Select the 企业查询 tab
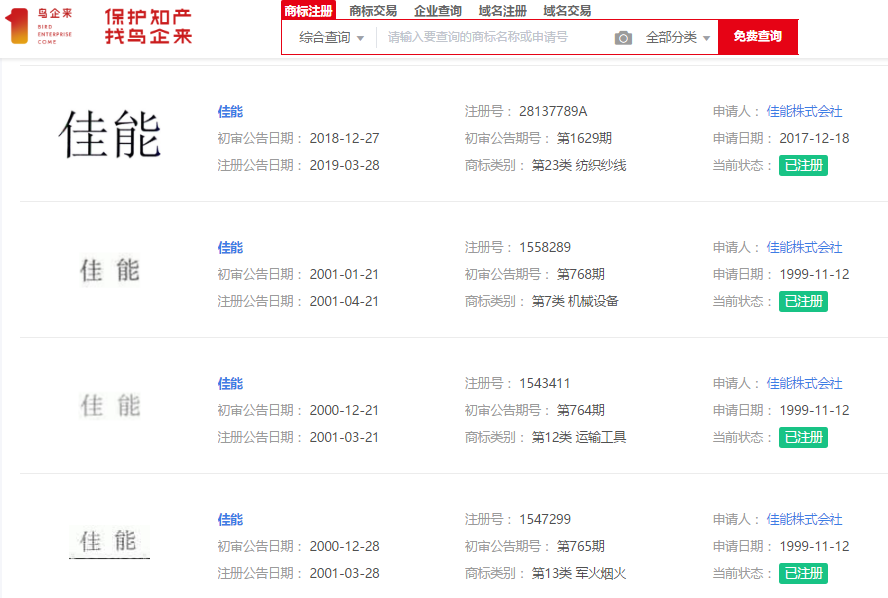 pyautogui.click(x=438, y=11)
